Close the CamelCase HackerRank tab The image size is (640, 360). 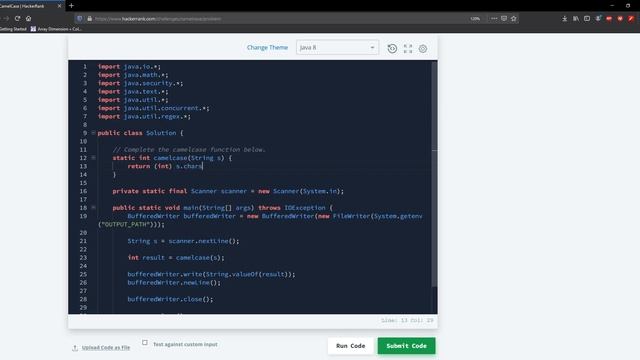tap(59, 6)
